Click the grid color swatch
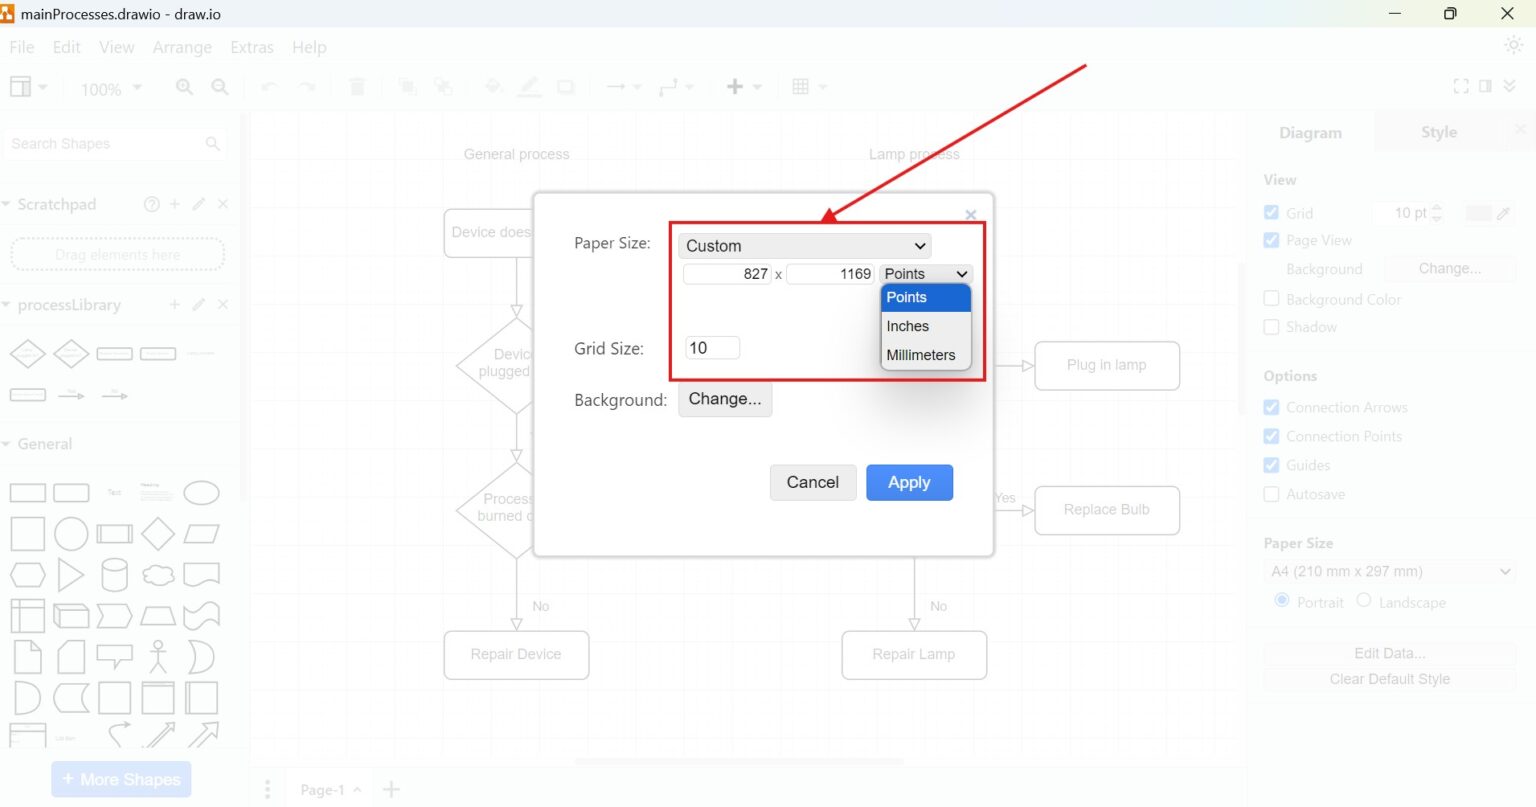Screen dimensions: 1536x807 point(1477,212)
